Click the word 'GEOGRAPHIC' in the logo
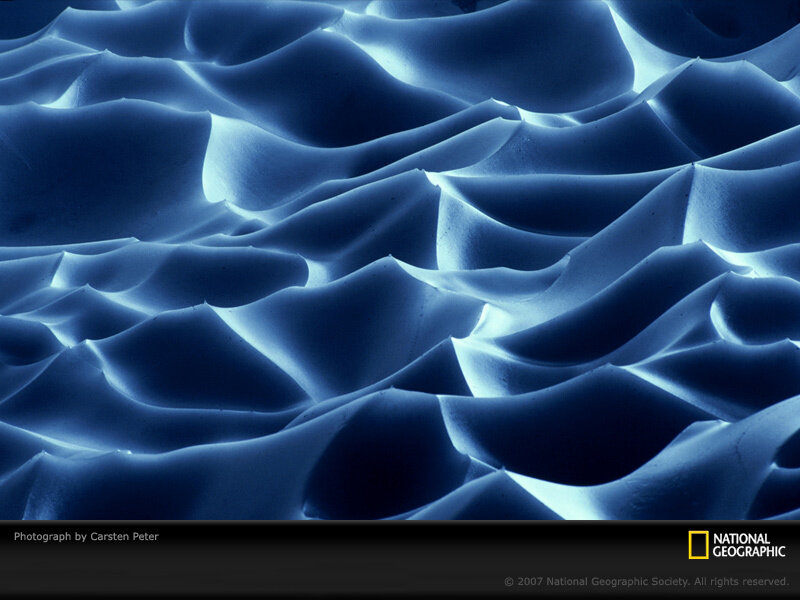This screenshot has height=600, width=800. [748, 552]
